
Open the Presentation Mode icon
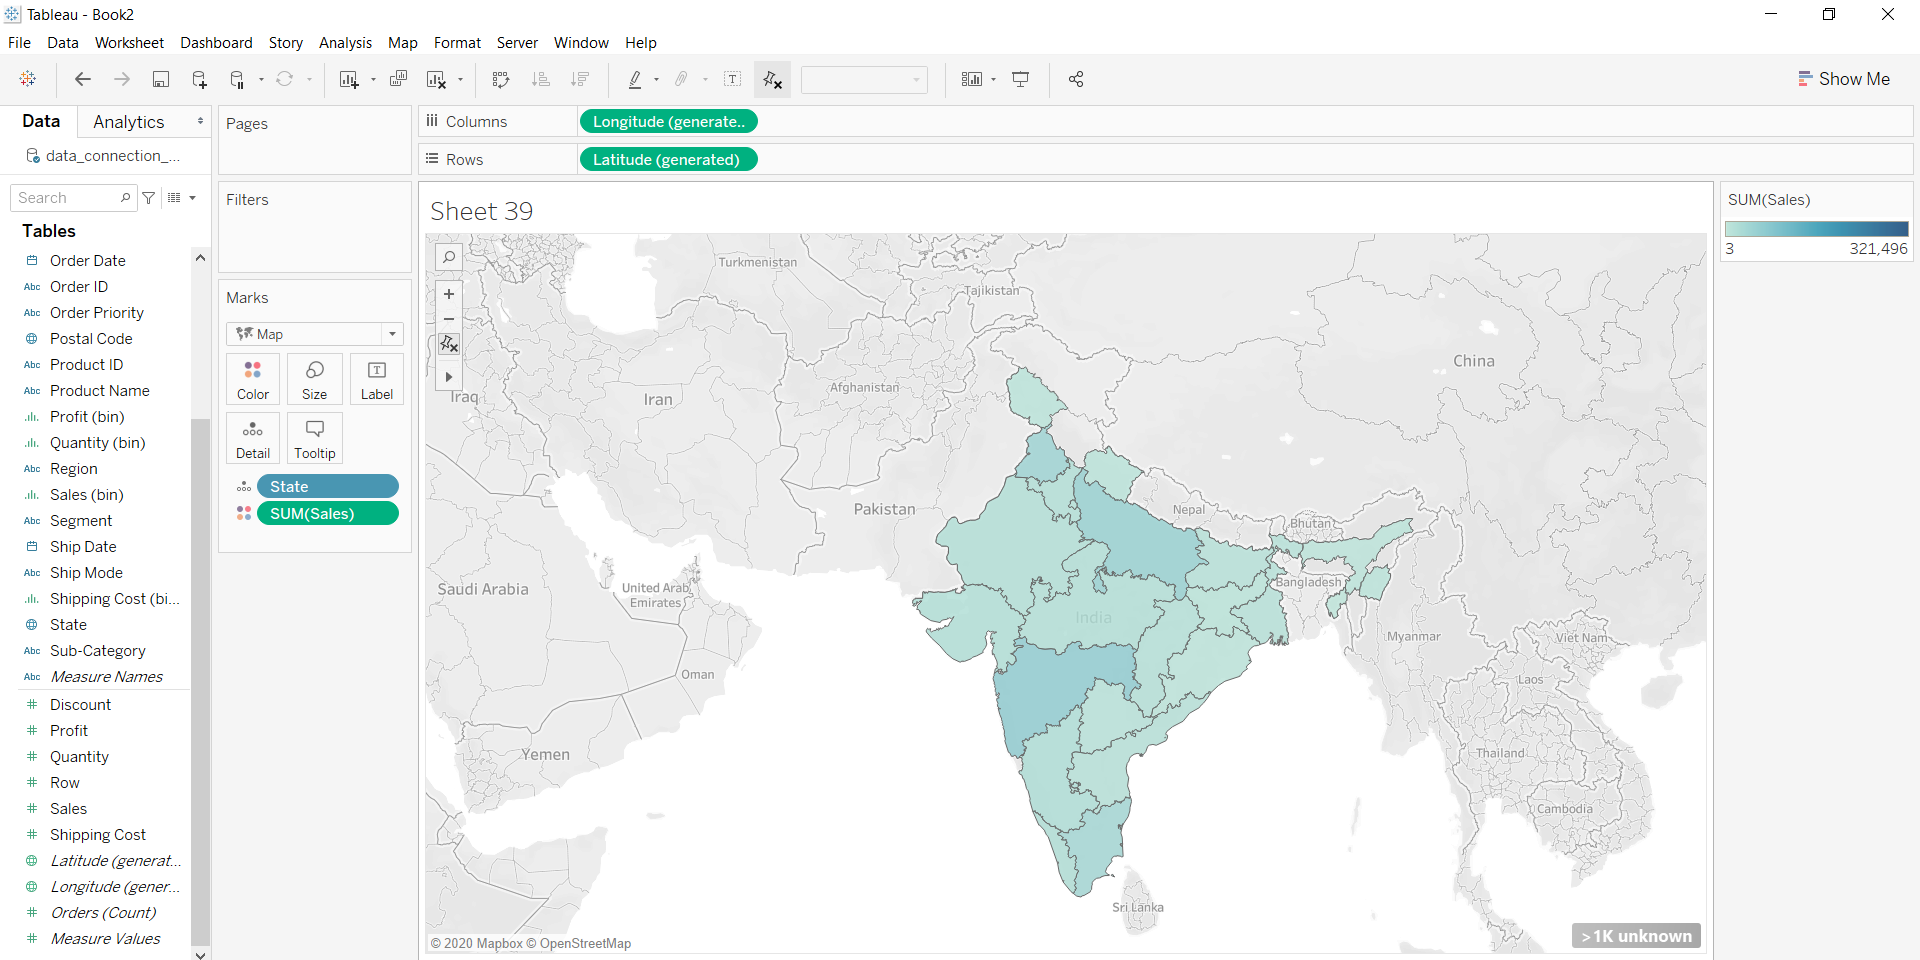[1020, 80]
